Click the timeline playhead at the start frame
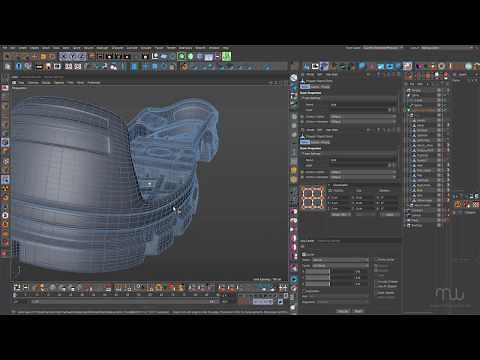Screen dimensions: 480x360 15,295
